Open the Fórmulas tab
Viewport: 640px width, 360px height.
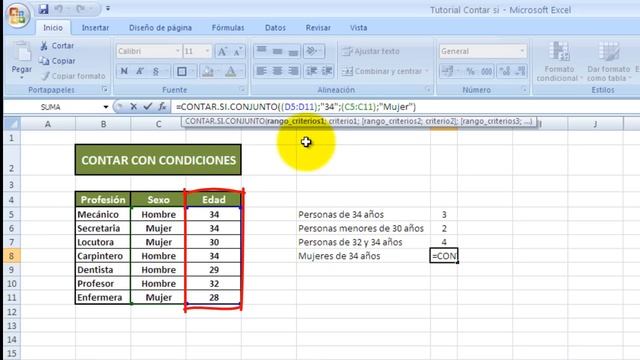[228, 28]
